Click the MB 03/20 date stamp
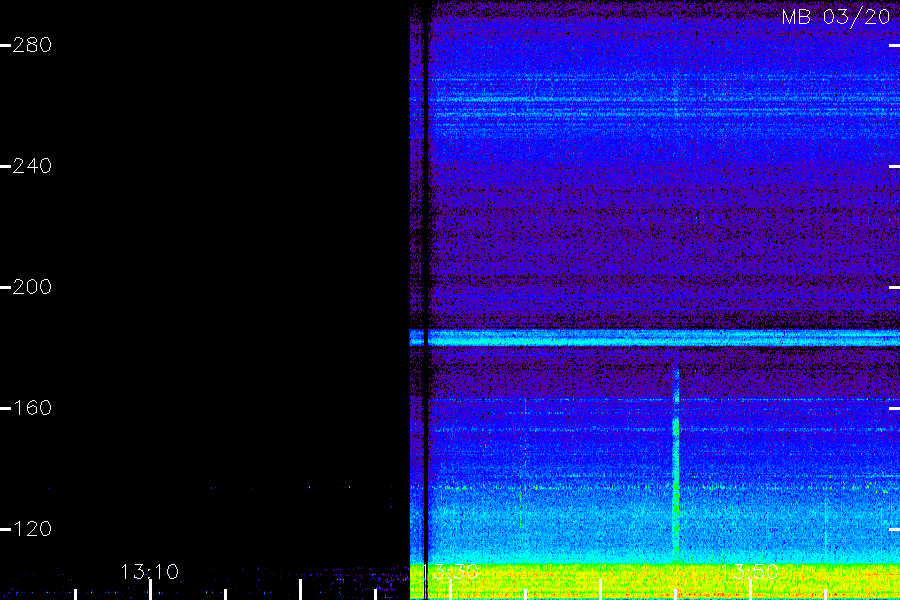This screenshot has width=900, height=600. [836, 17]
